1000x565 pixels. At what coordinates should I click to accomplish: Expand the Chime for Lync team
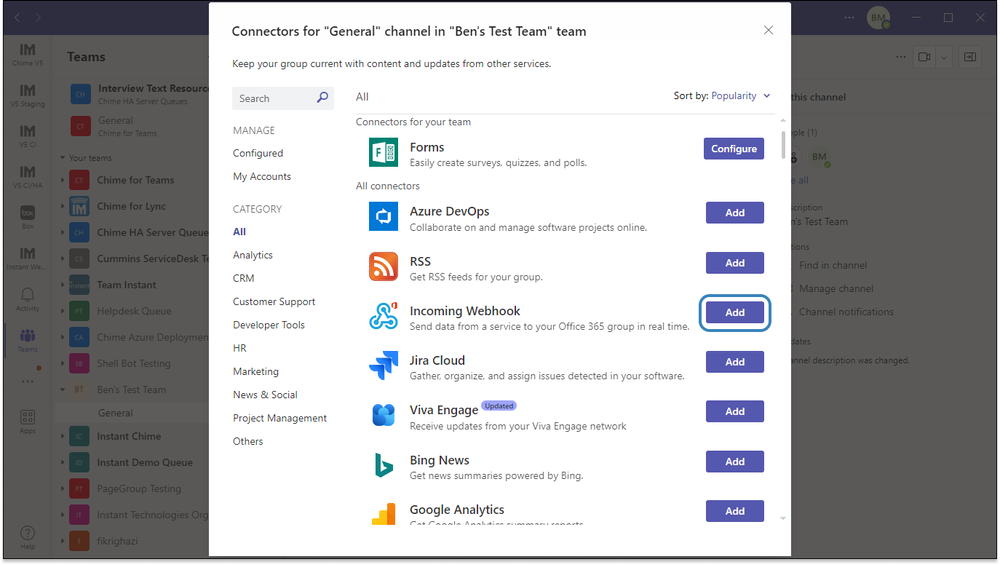pyautogui.click(x=62, y=207)
